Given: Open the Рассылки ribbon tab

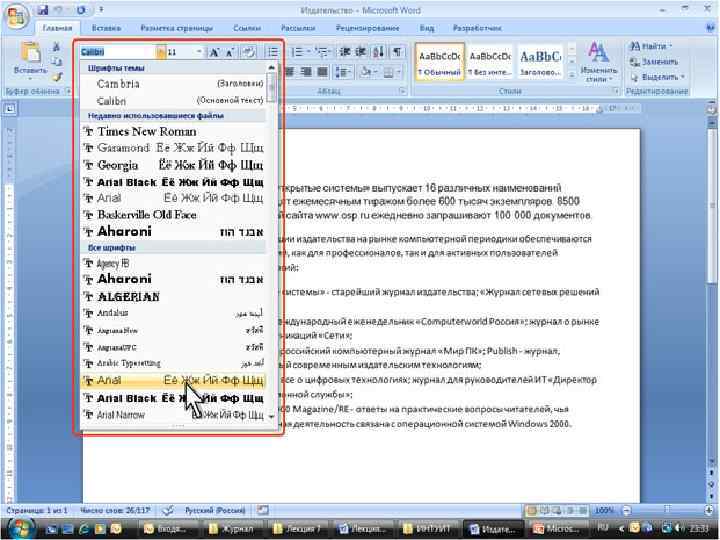Looking at the screenshot, I should point(298,28).
